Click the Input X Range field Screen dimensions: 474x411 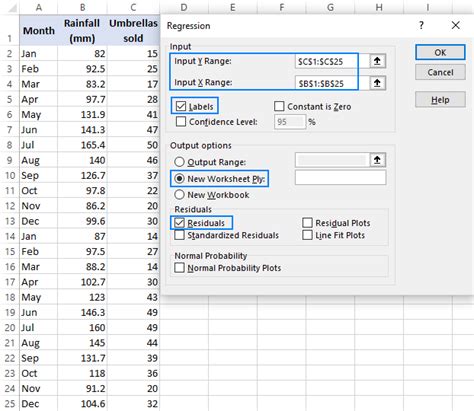(x=332, y=83)
